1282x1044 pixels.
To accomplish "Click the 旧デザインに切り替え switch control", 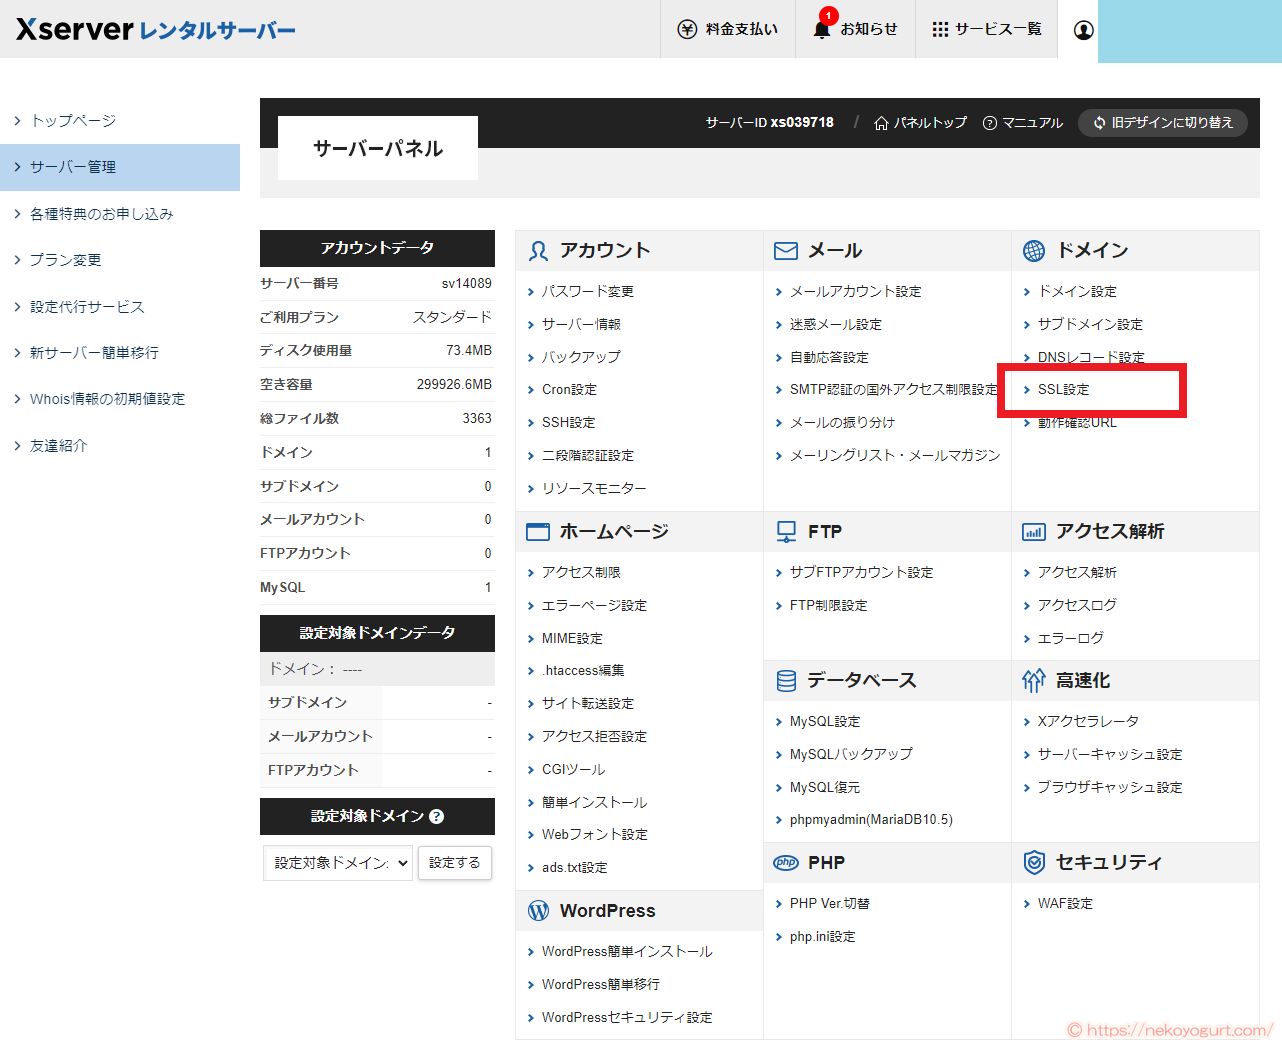I will coord(1163,124).
